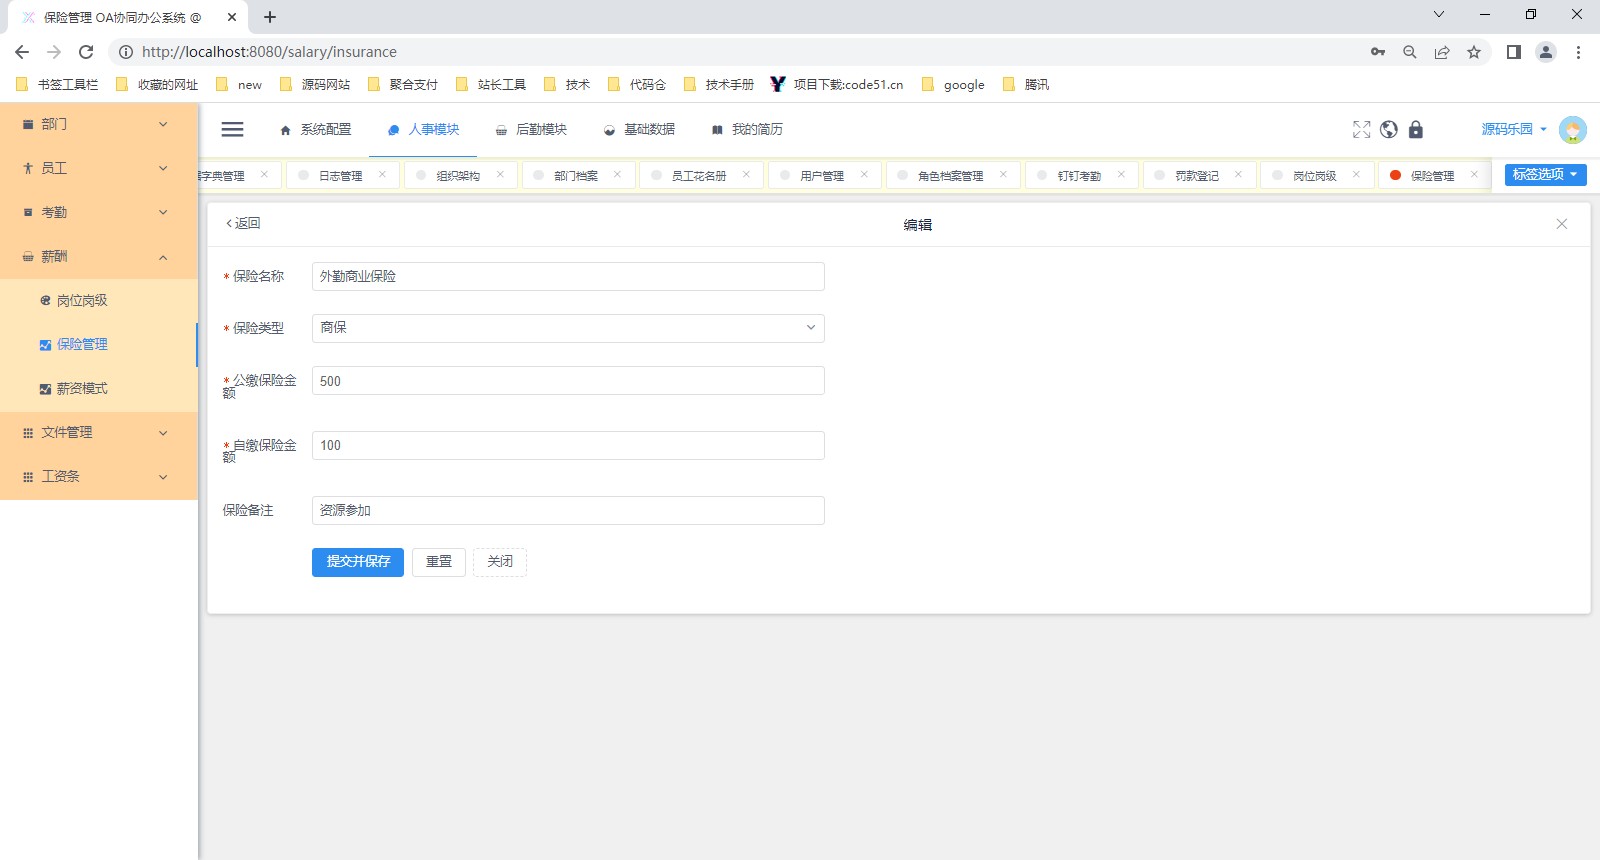Open the 保险类型 dropdown
Image resolution: width=1600 pixels, height=860 pixels.
coord(567,328)
